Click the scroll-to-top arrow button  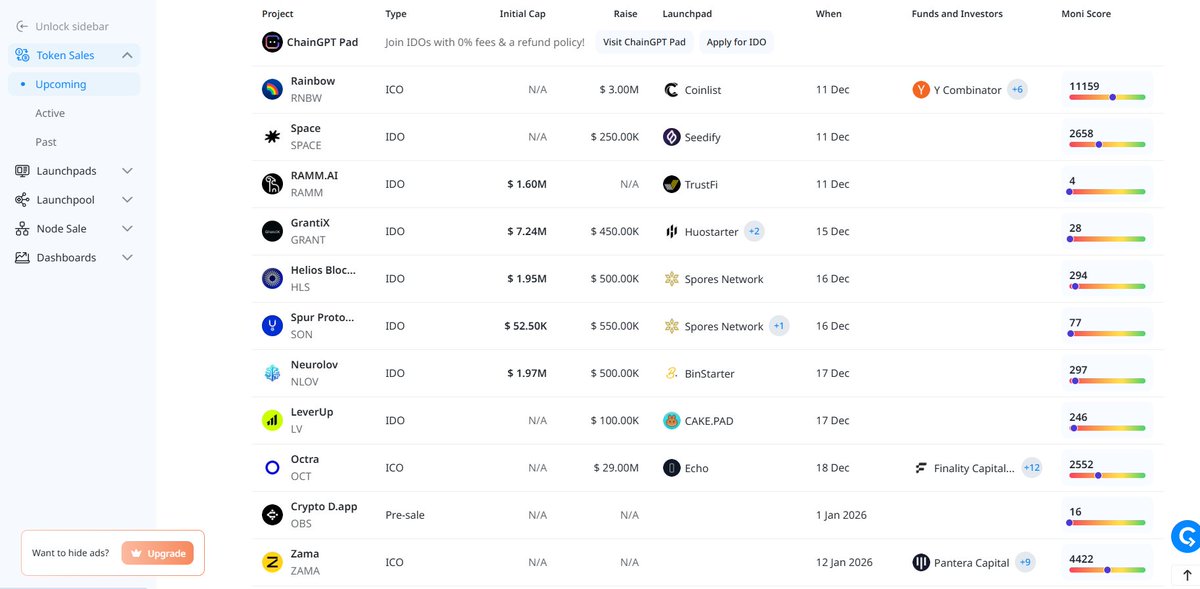point(1187,576)
